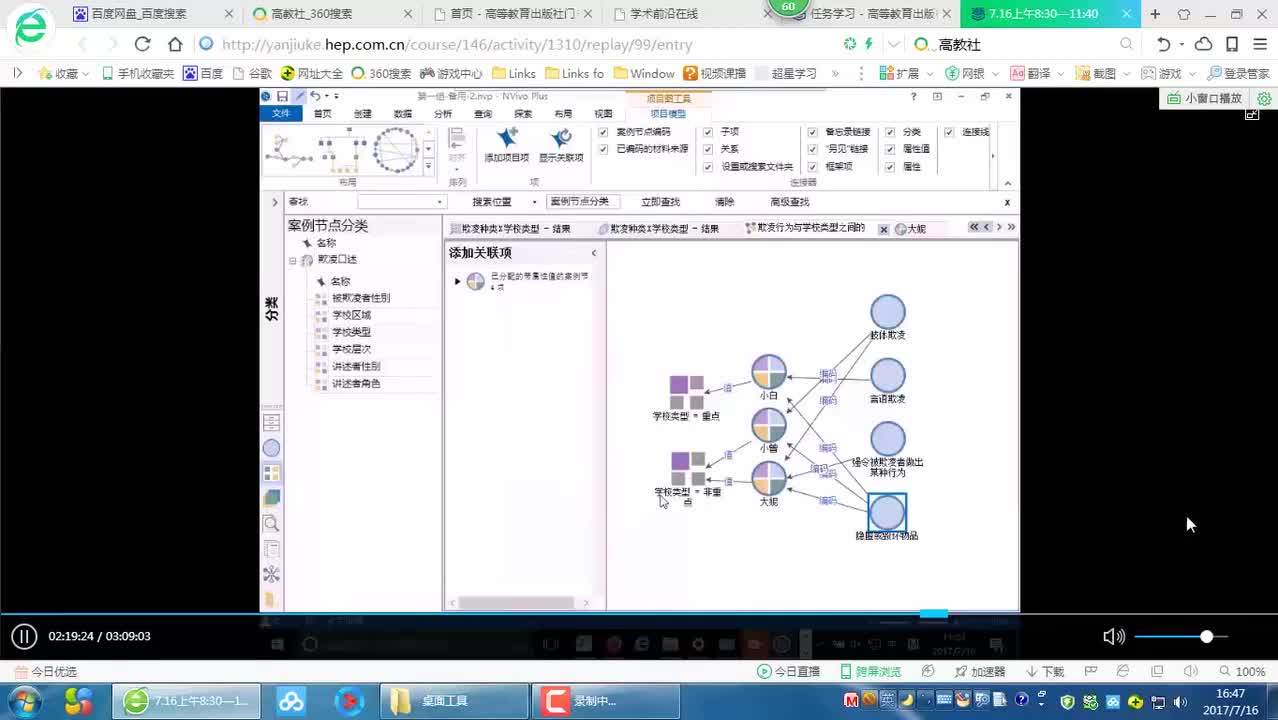Click the 学校类型 = 重点 attribute value icon
Viewport: 1278px width, 720px height.
(x=686, y=392)
